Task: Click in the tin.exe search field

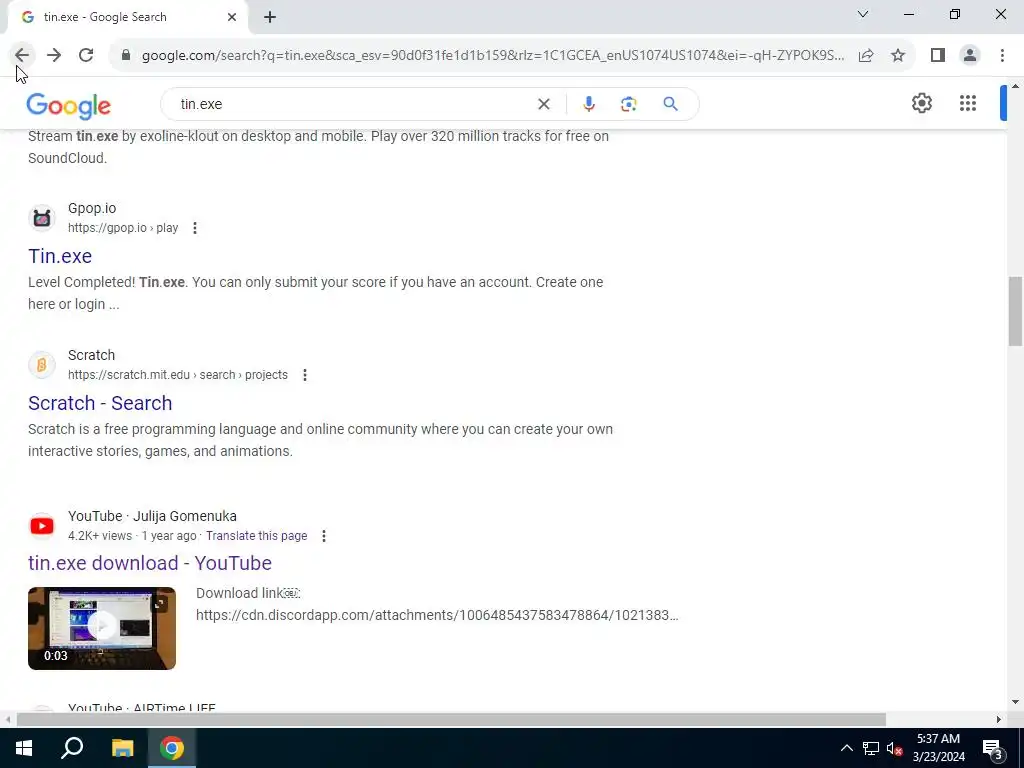Action: pos(353,104)
